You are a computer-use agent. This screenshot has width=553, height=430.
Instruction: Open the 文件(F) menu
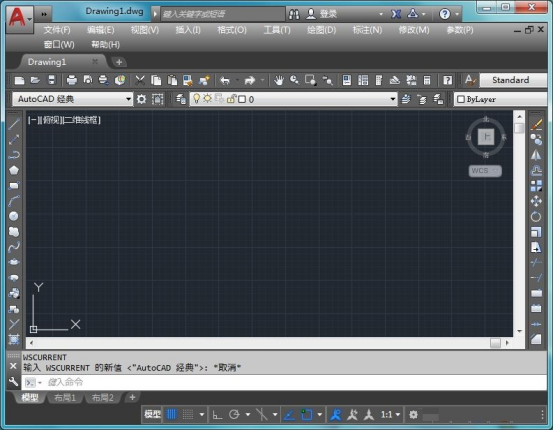point(57,30)
